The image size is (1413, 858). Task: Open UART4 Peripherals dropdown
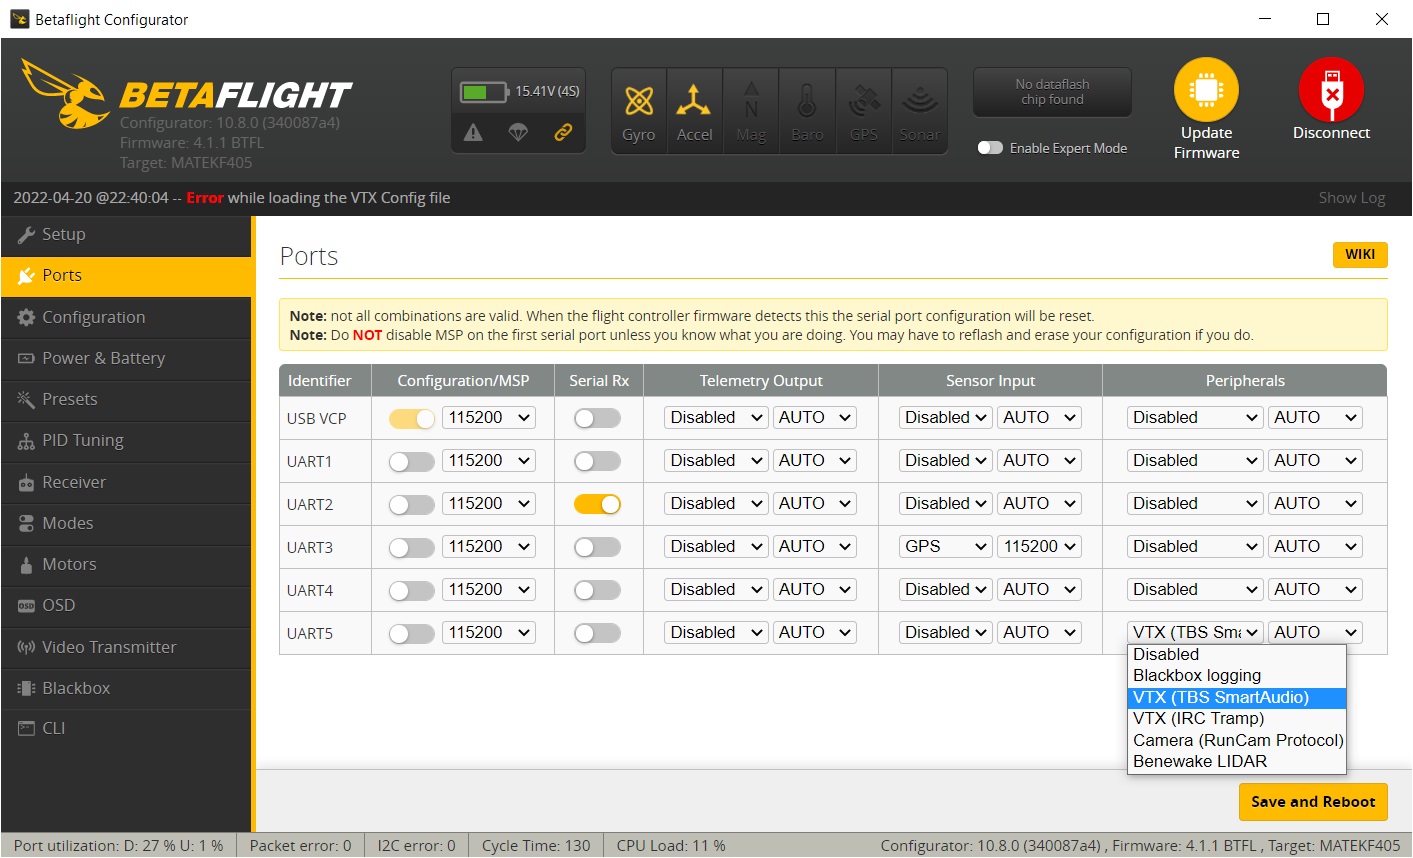tap(1195, 590)
